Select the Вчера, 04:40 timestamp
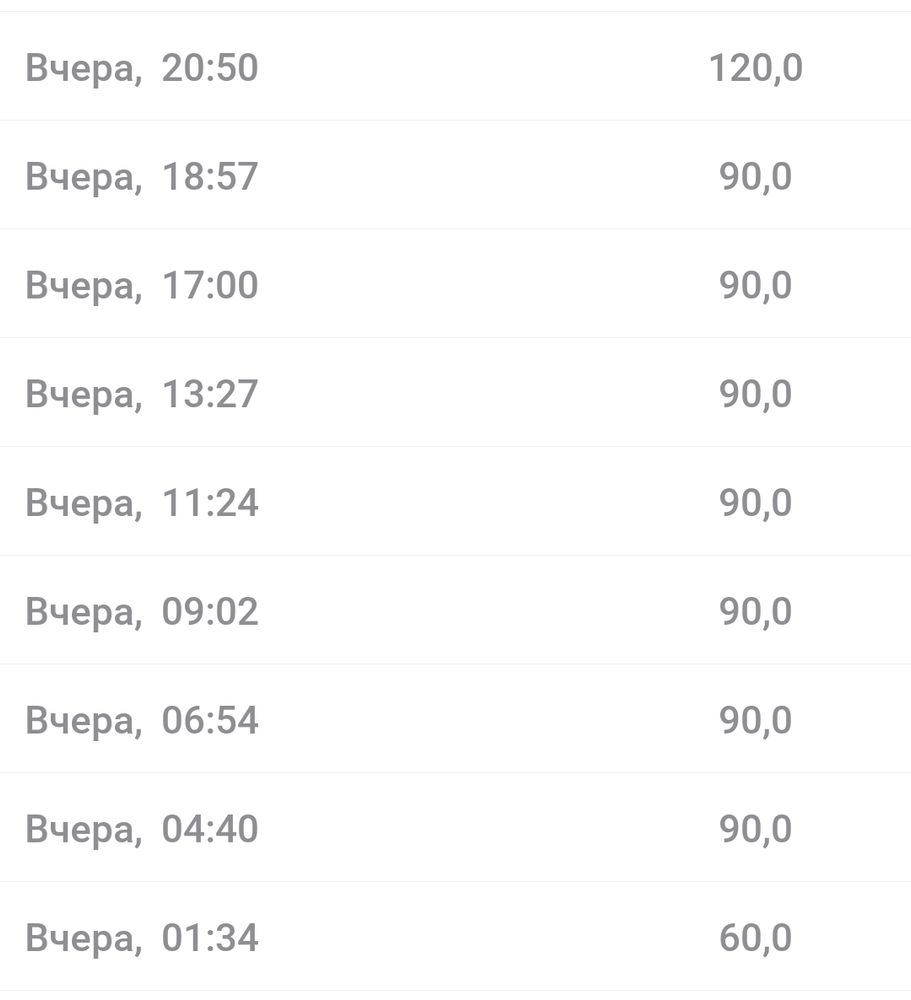The image size is (911, 1000). click(142, 830)
